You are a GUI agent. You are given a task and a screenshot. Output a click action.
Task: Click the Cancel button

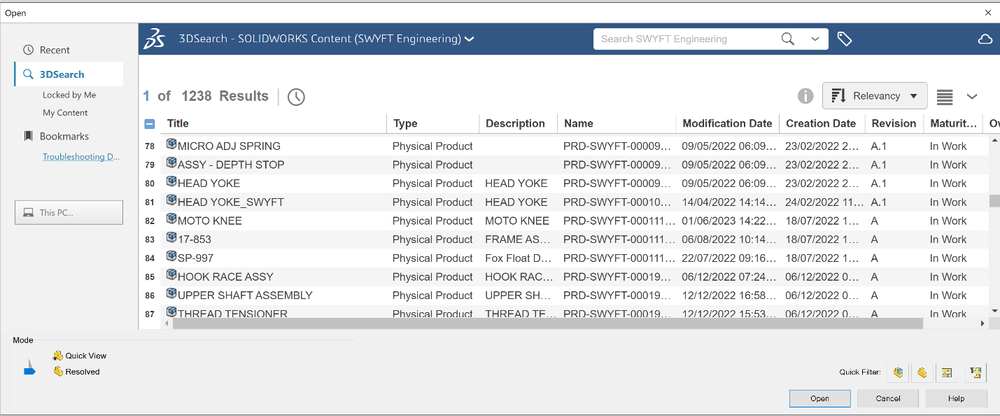pyautogui.click(x=888, y=398)
